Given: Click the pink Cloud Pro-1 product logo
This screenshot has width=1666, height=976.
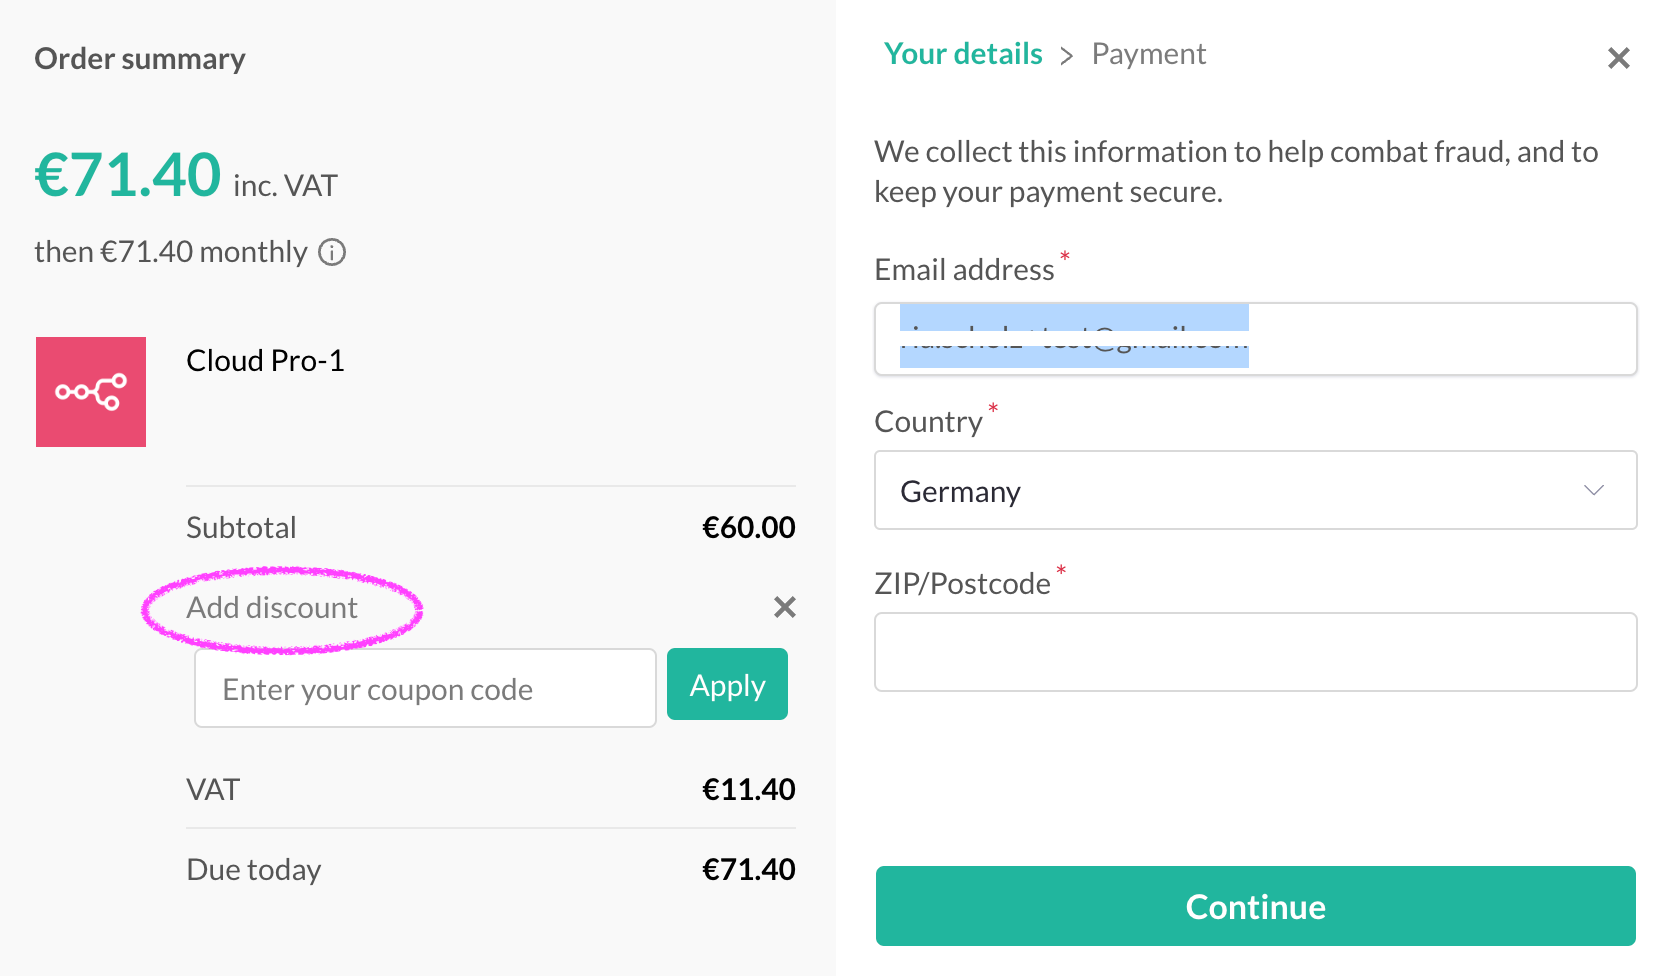Looking at the screenshot, I should pyautogui.click(x=91, y=392).
